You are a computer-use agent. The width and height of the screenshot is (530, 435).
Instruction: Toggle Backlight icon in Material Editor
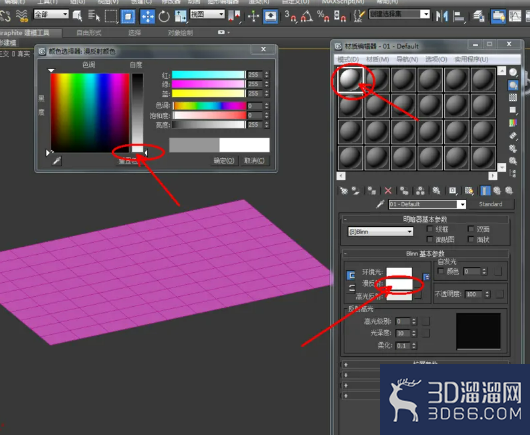click(x=513, y=85)
